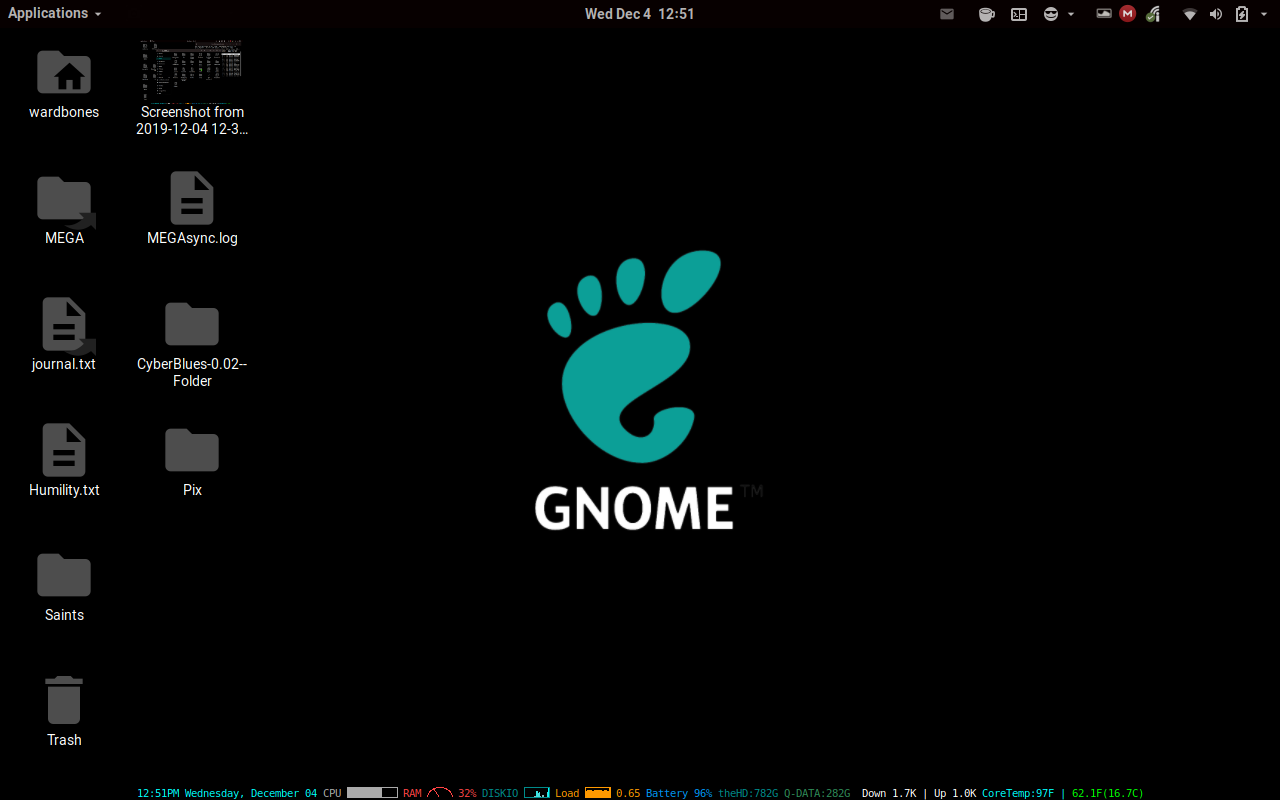Expand the system menu arrow

point(1263,14)
